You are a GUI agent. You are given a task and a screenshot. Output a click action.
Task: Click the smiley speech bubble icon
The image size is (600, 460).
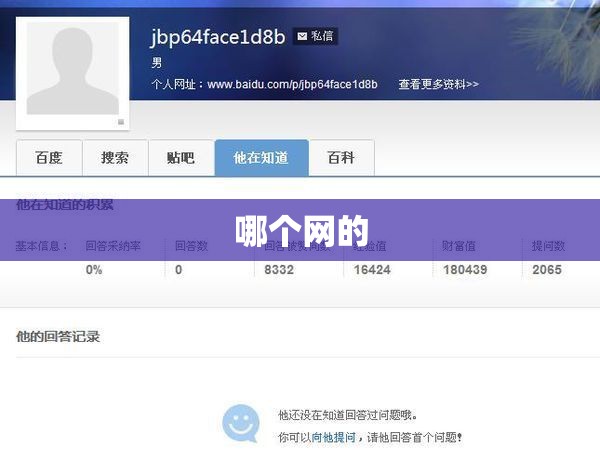(x=241, y=423)
